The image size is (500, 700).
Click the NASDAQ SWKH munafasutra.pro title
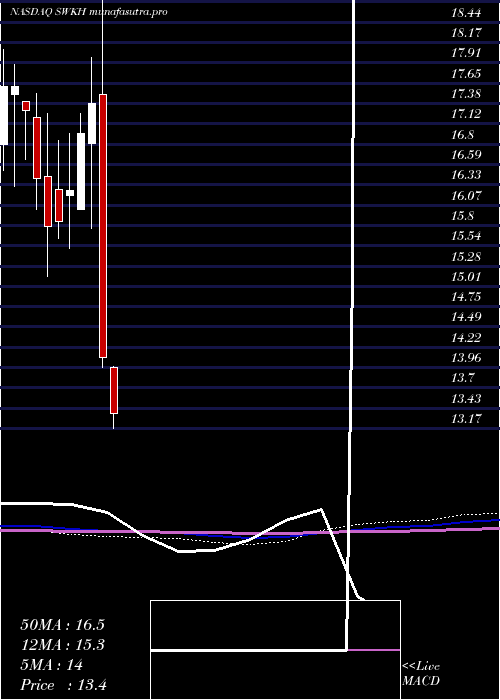(88, 12)
